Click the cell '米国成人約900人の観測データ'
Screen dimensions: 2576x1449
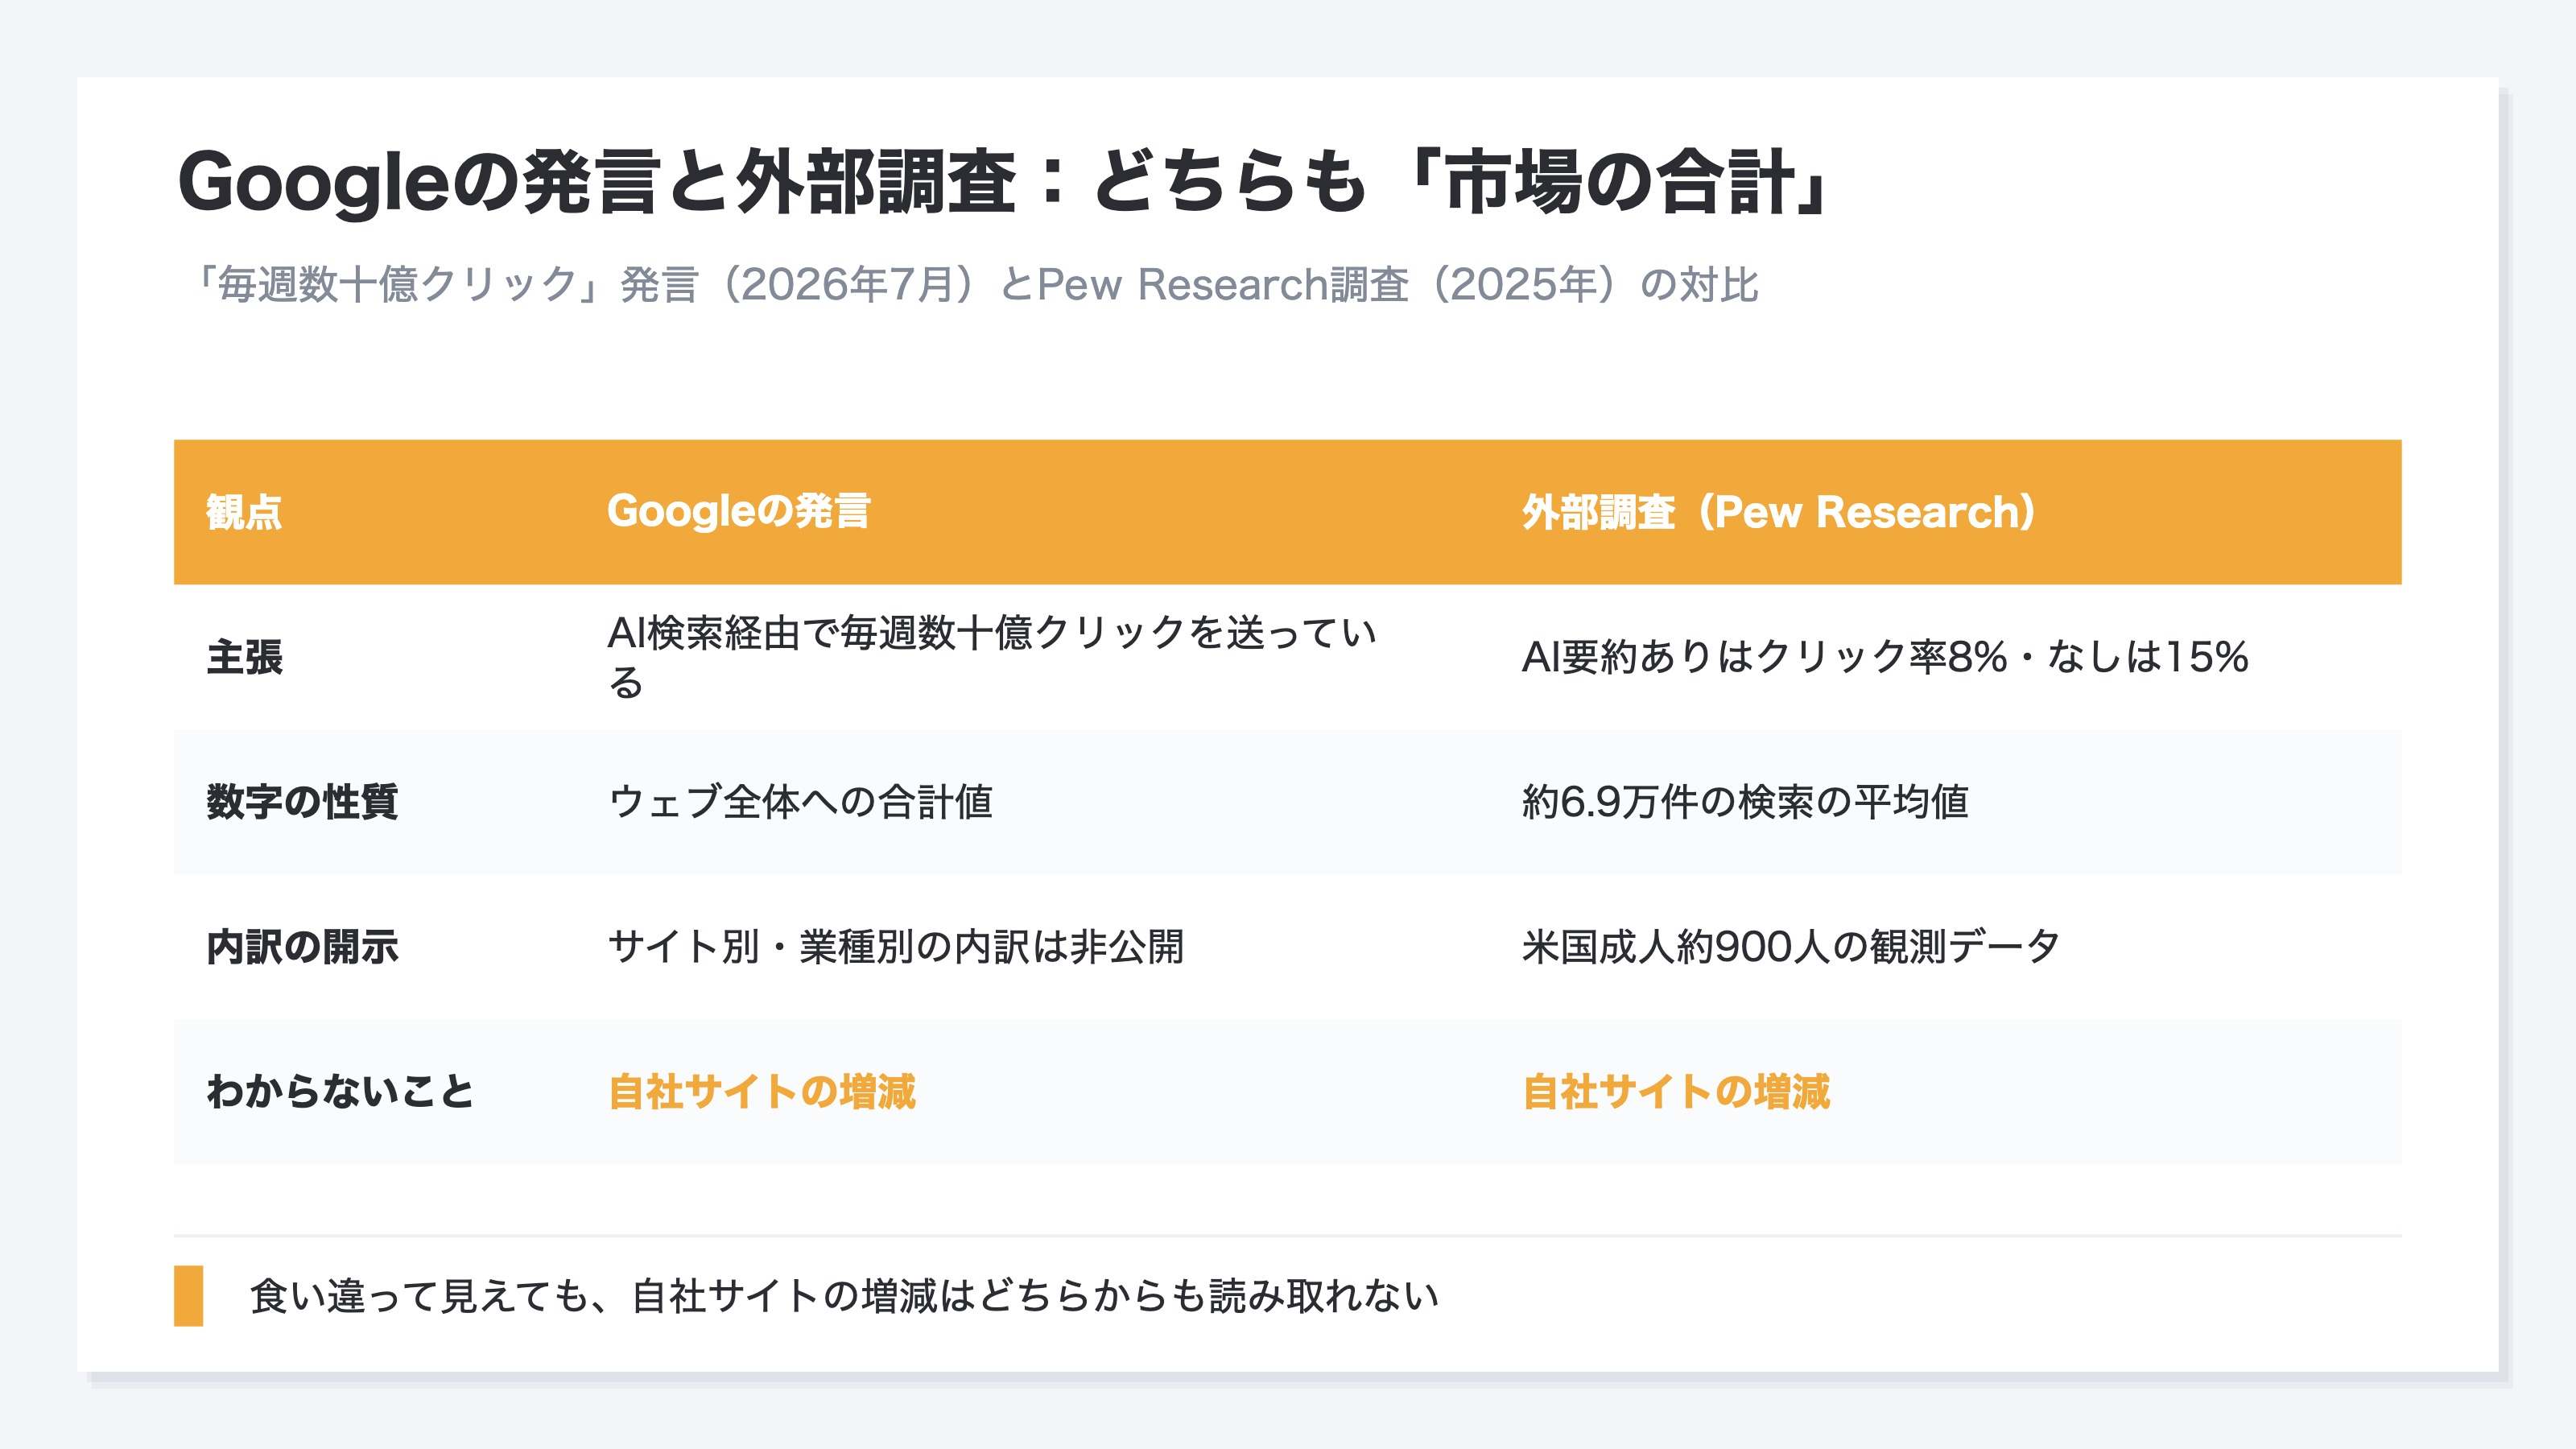click(1791, 947)
